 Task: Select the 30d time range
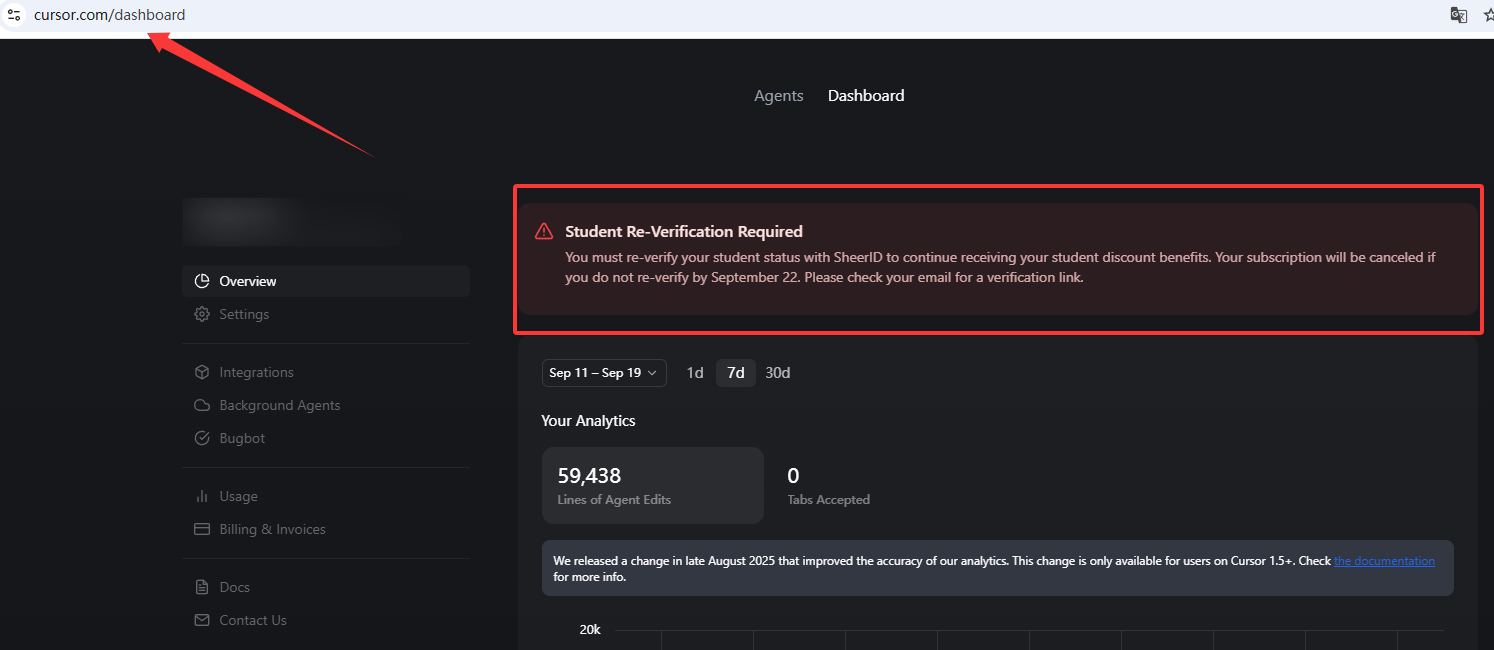pyautogui.click(x=778, y=373)
